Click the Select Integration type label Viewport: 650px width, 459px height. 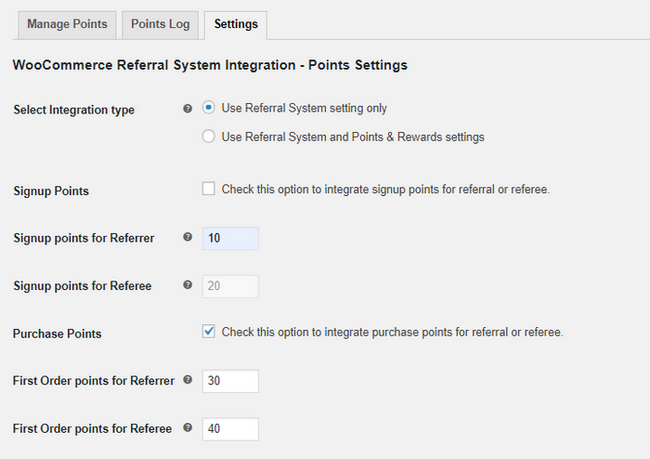pyautogui.click(x=74, y=110)
